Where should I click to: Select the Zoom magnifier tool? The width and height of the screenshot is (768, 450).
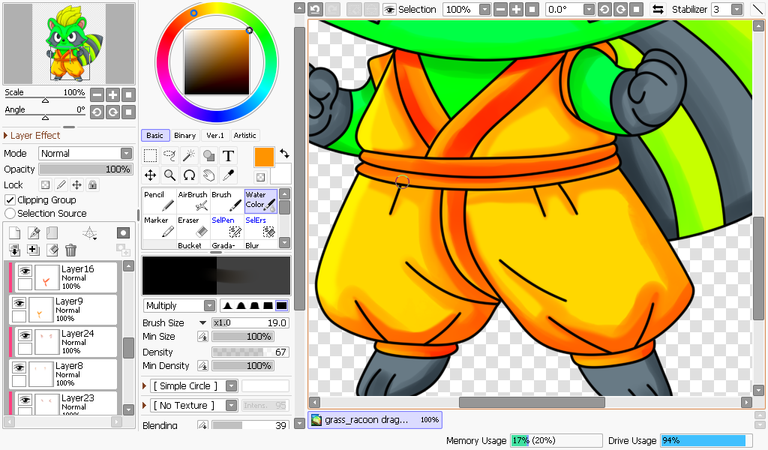coord(169,175)
